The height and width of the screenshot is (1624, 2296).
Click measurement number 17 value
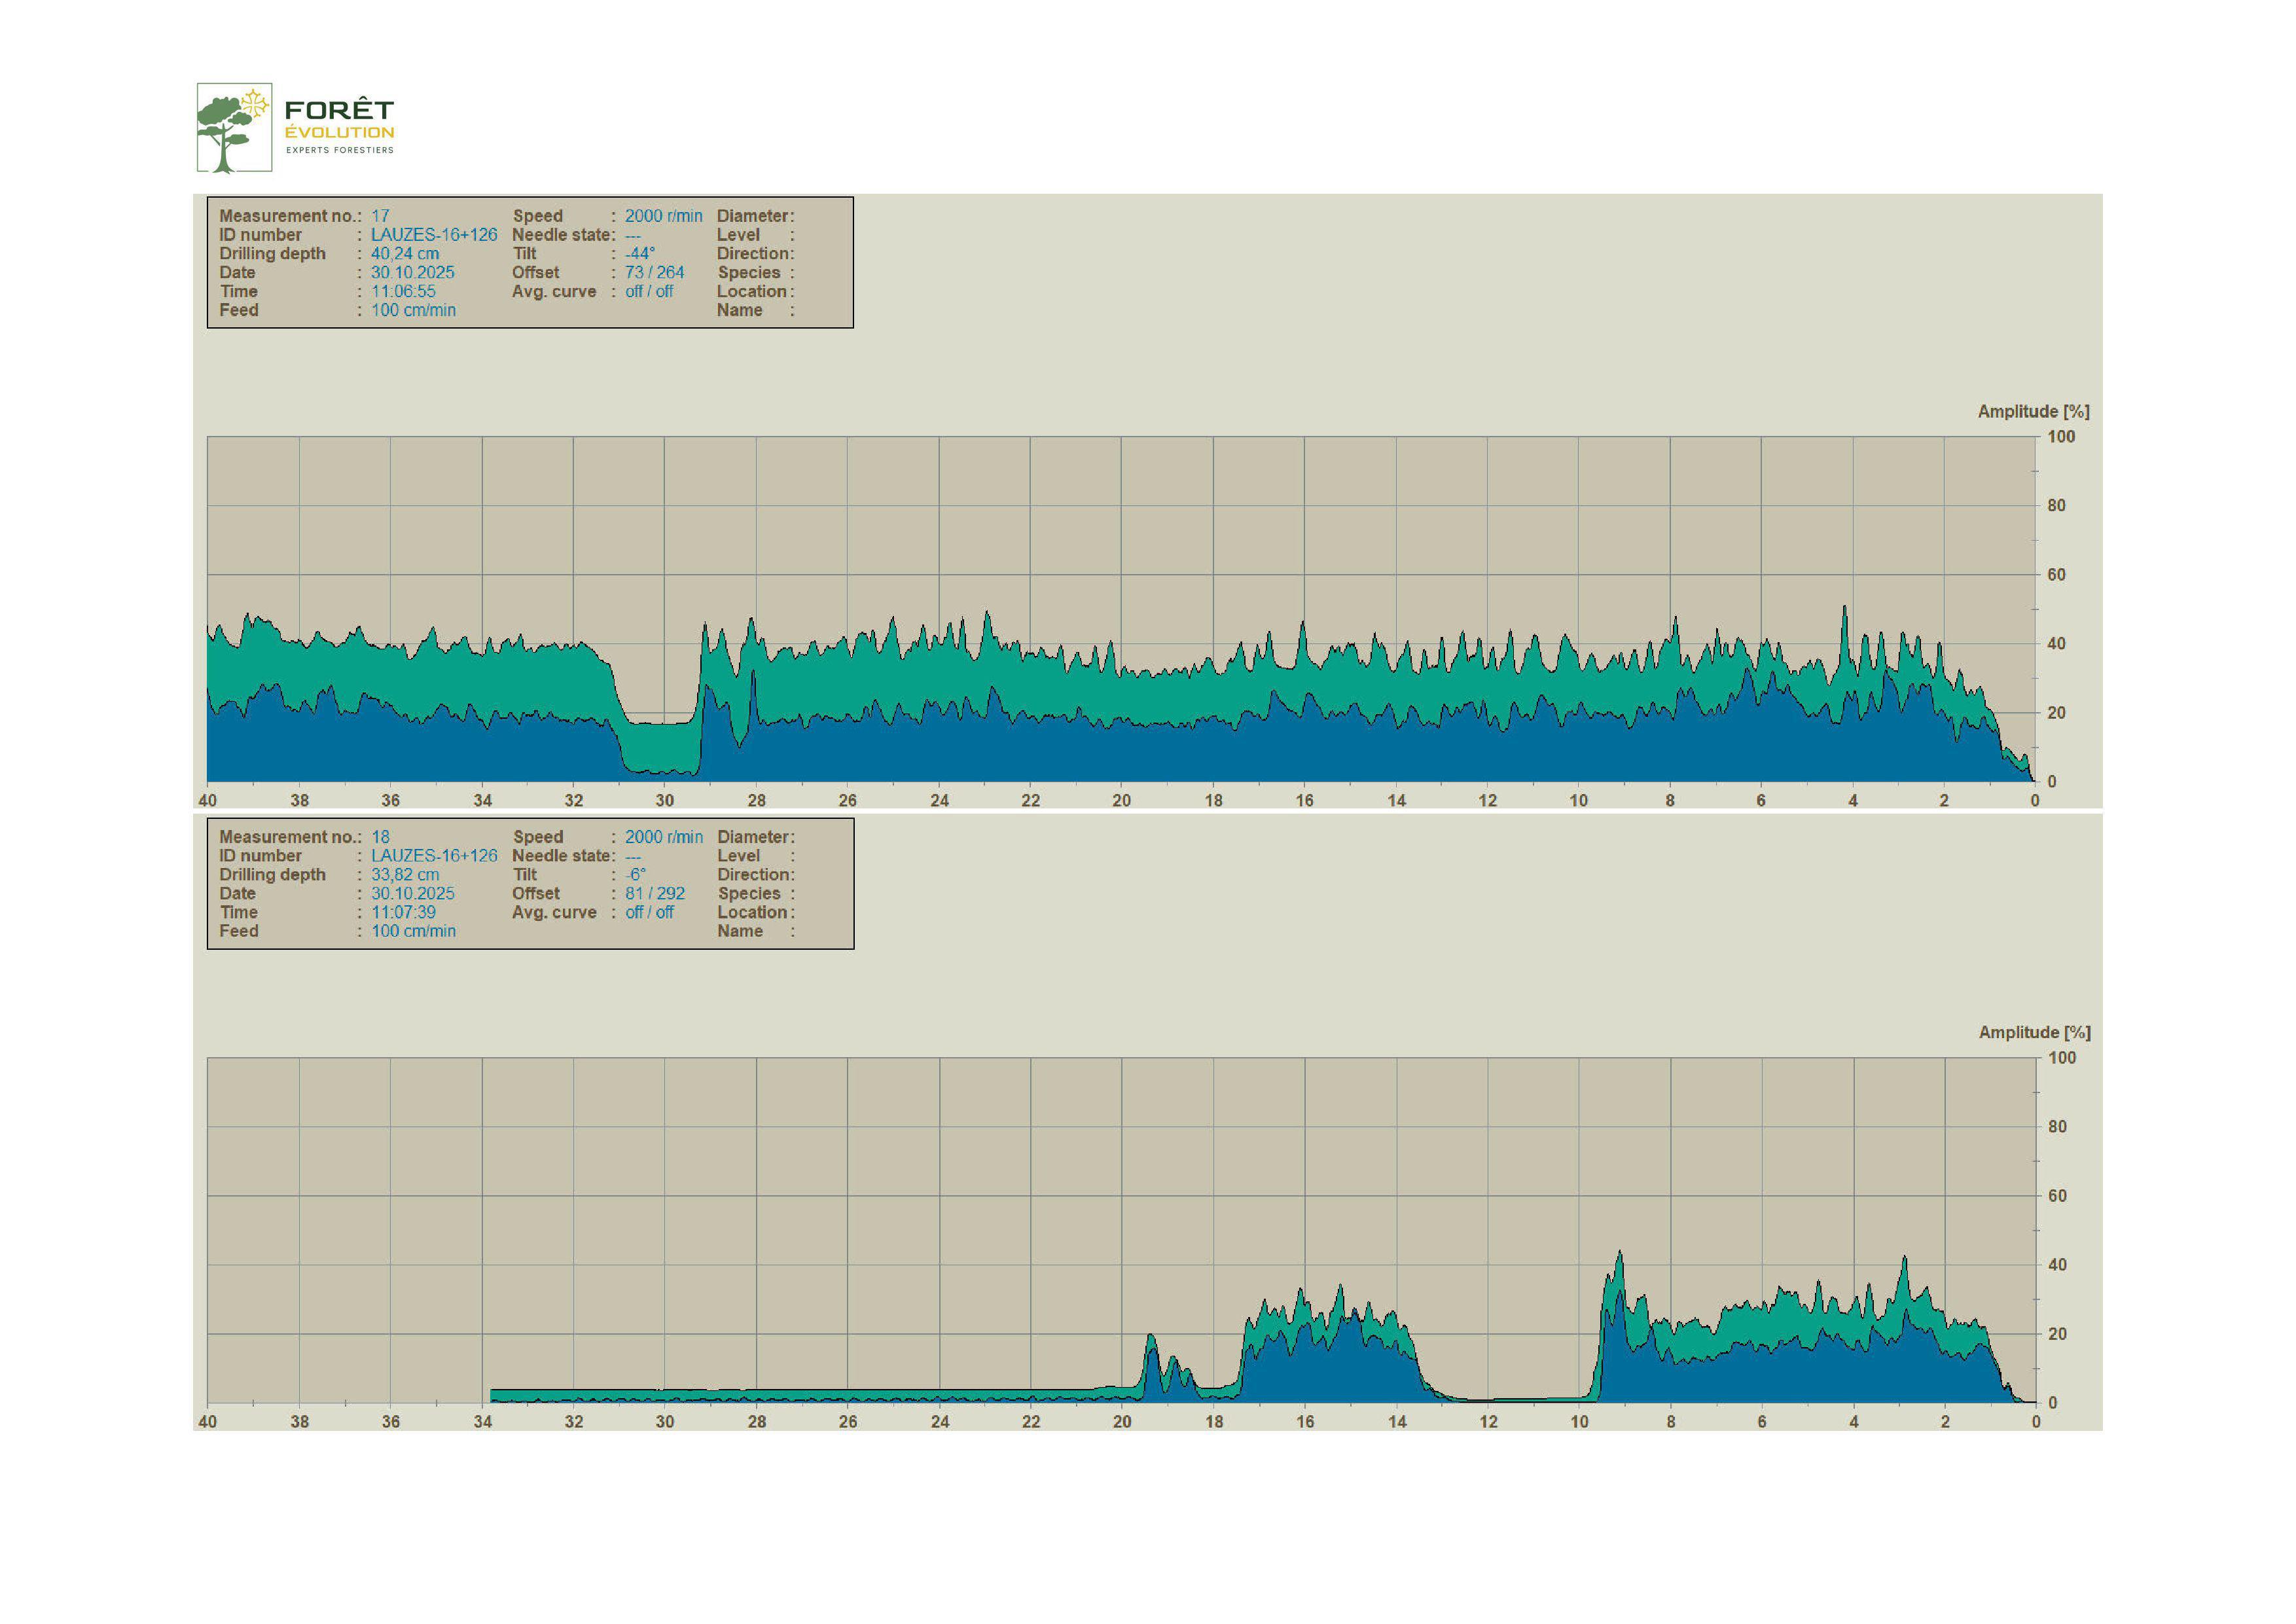coord(380,216)
